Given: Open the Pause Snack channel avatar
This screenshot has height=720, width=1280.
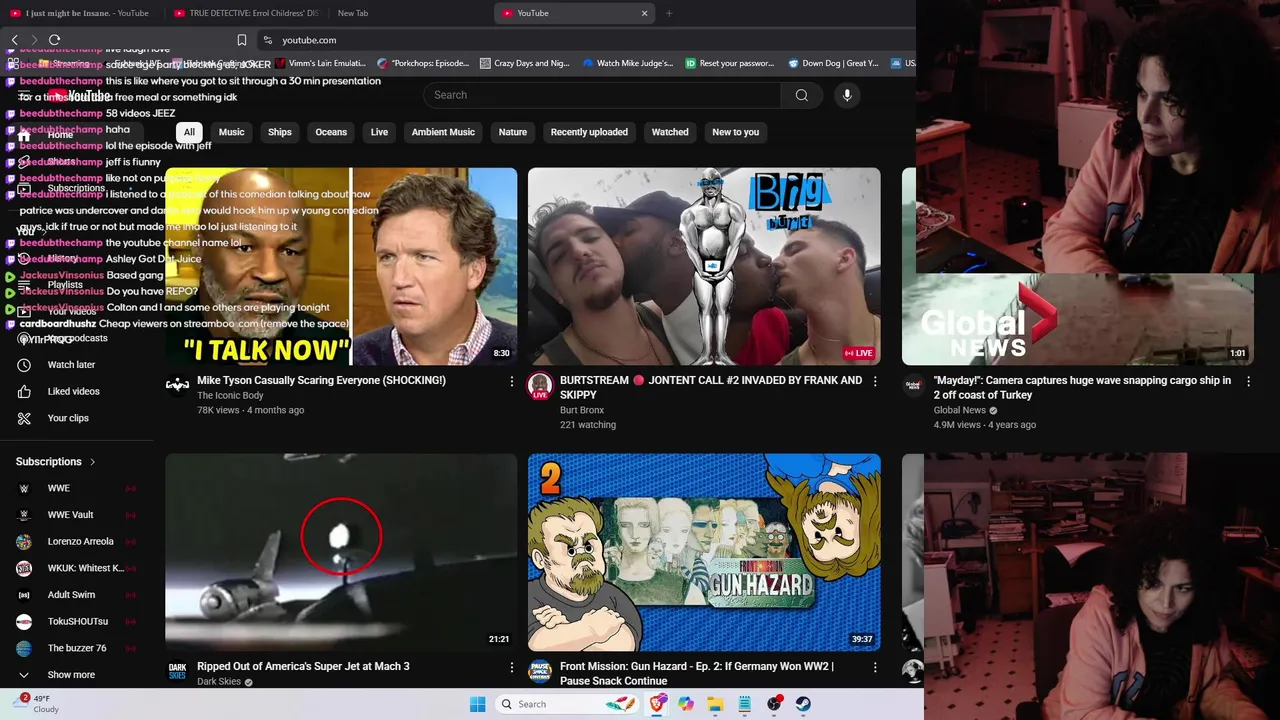Looking at the screenshot, I should click(540, 670).
